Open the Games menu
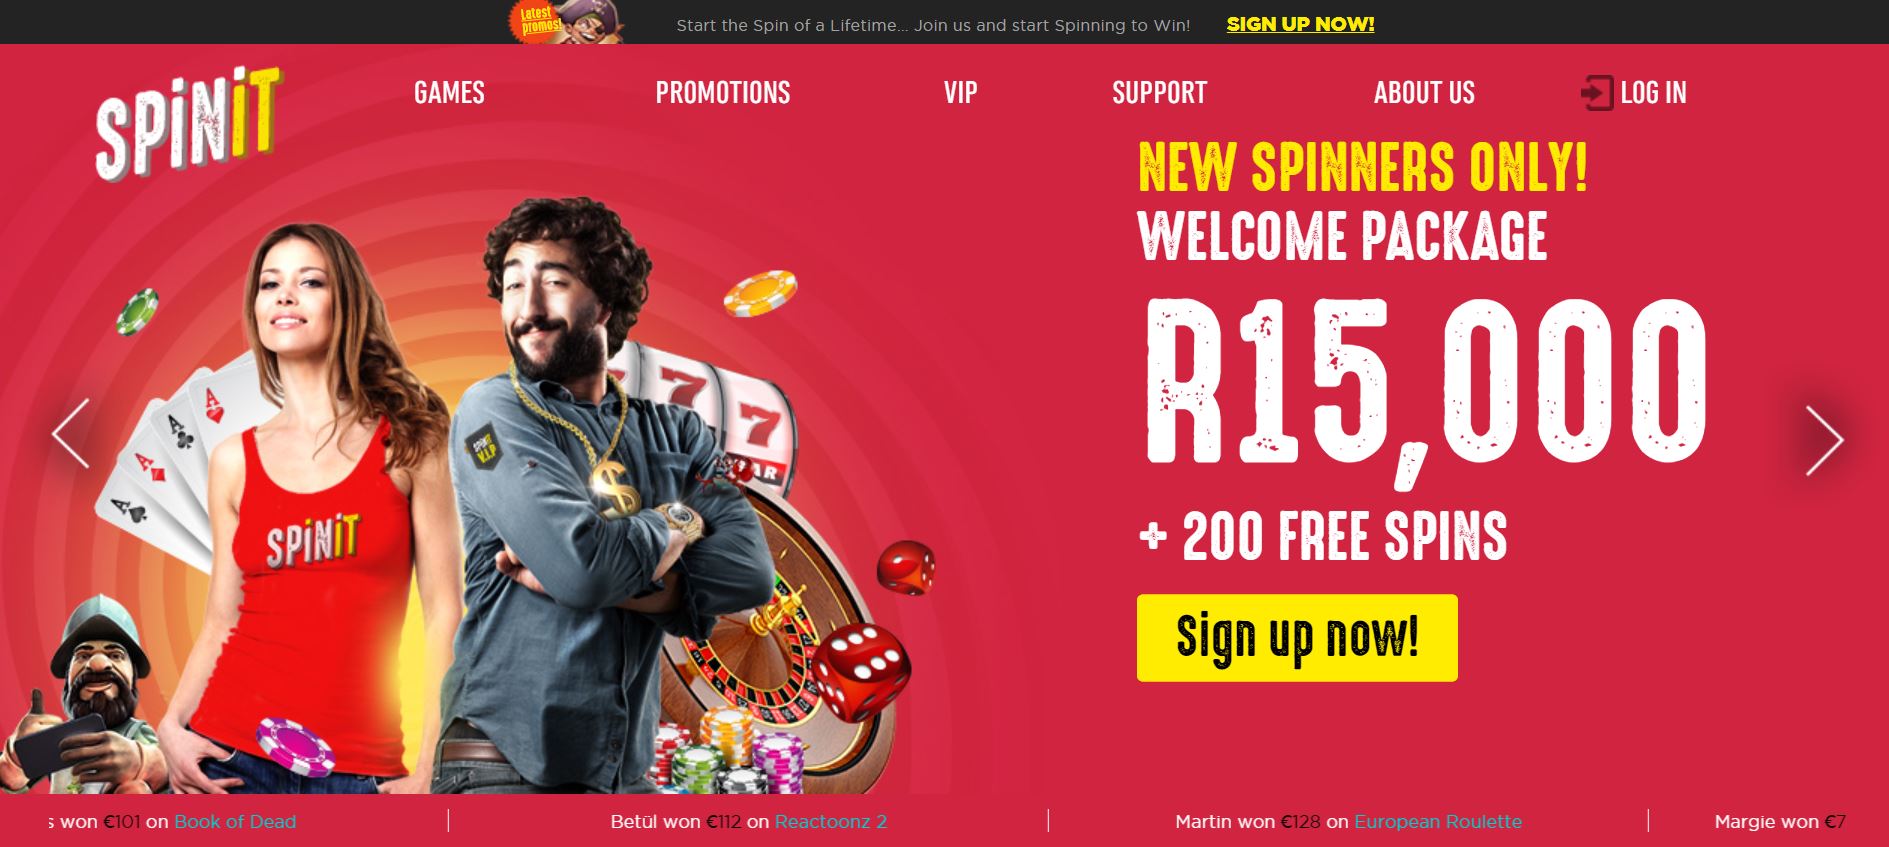 [x=449, y=93]
